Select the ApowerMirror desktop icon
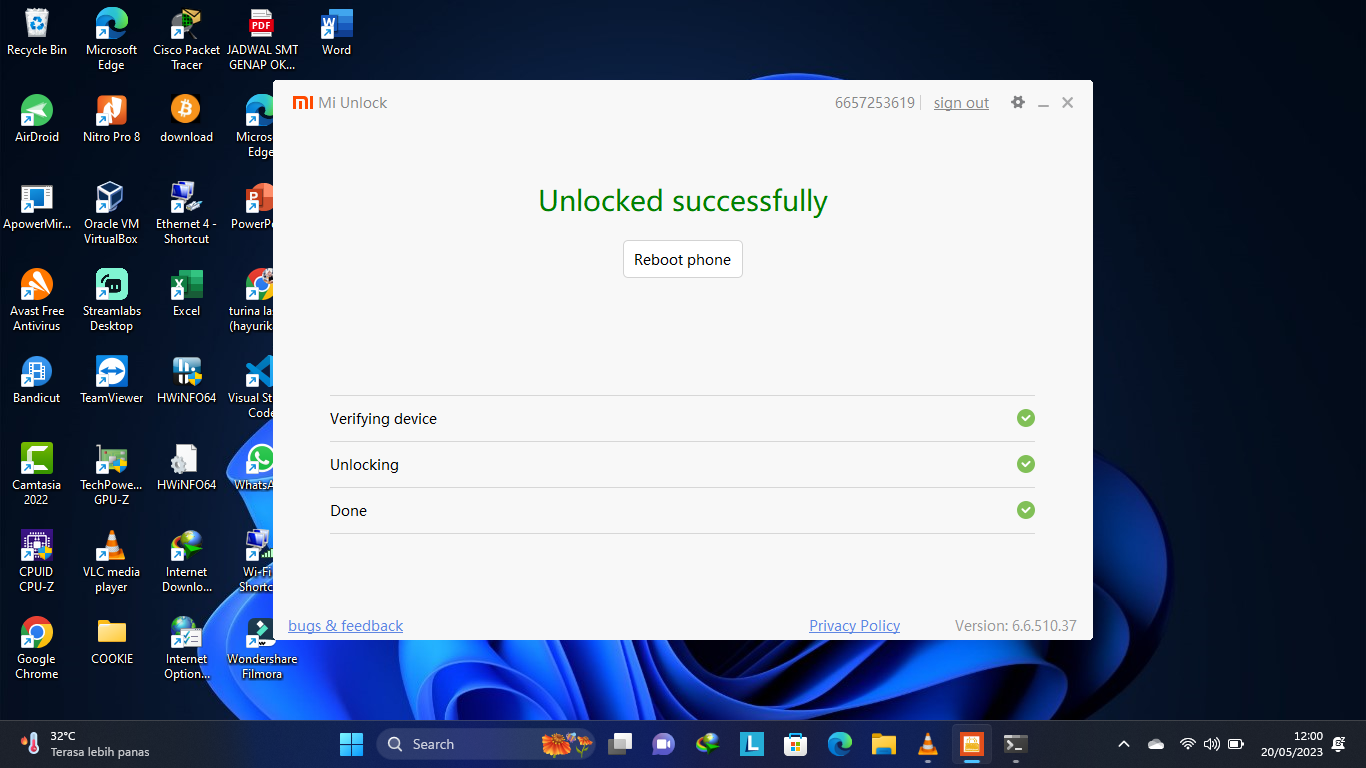This screenshot has height=768, width=1366. click(37, 206)
